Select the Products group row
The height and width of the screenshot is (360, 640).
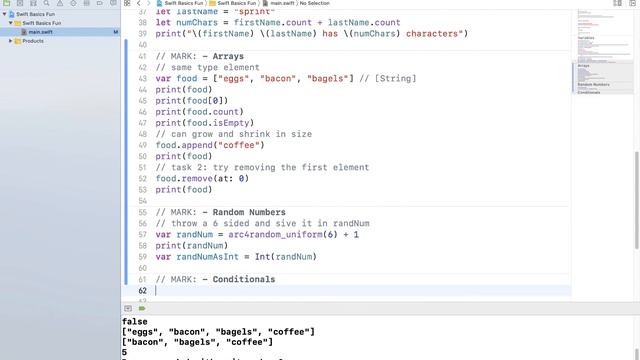[x=60, y=41]
